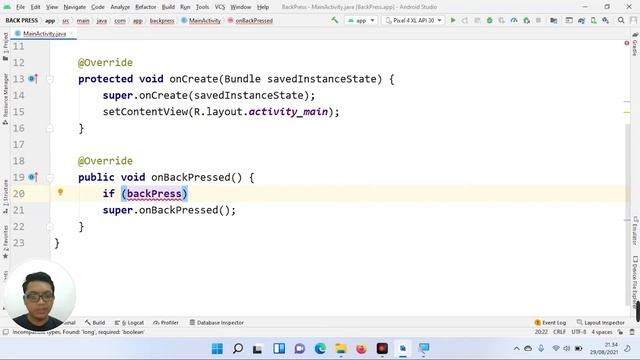This screenshot has width=640, height=360.
Task: Click the read-only lock icon in status bar
Action: tap(620, 332)
